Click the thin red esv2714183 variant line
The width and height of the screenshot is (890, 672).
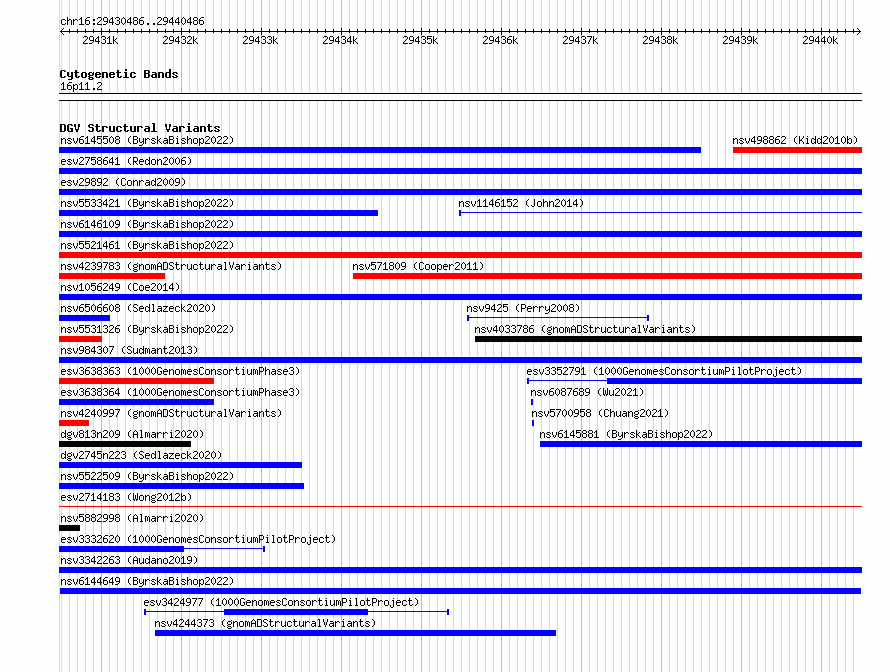460,506
